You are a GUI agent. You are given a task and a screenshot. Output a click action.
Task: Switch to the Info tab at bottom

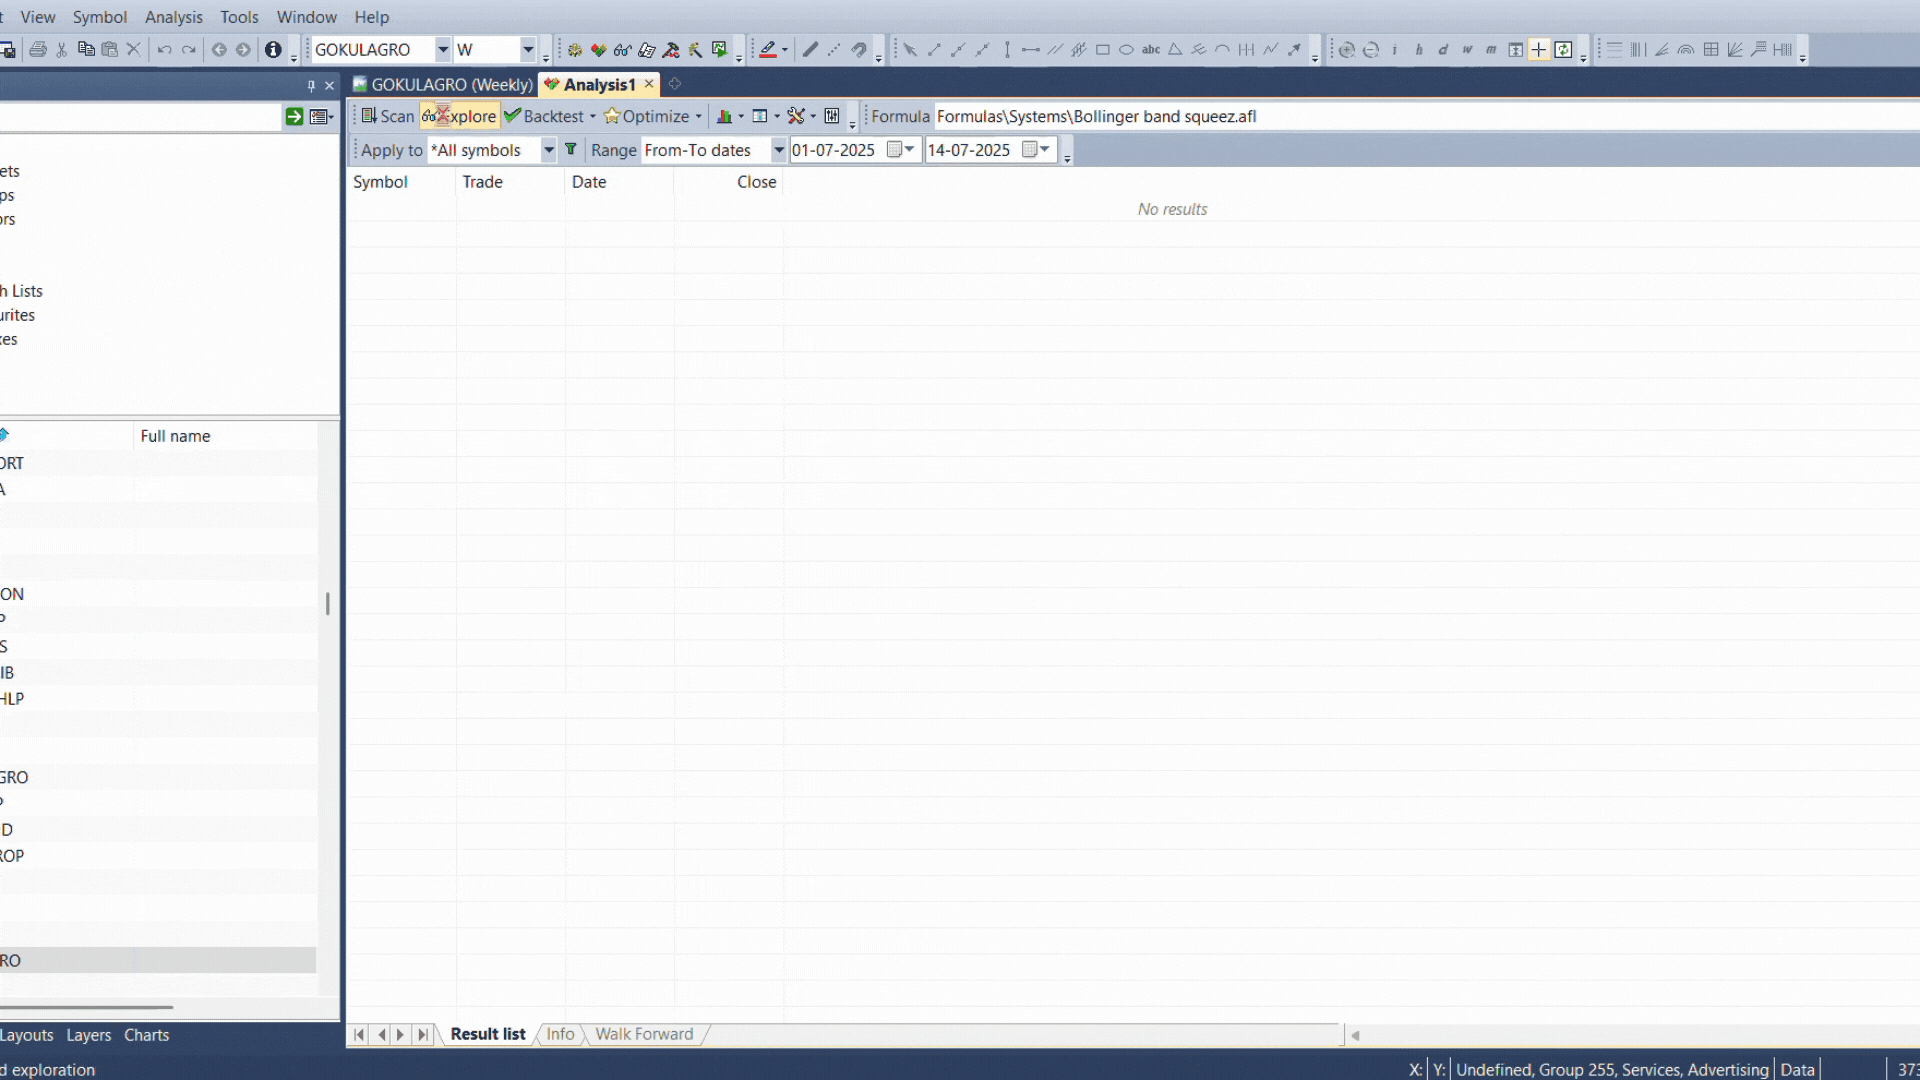[x=560, y=1034]
